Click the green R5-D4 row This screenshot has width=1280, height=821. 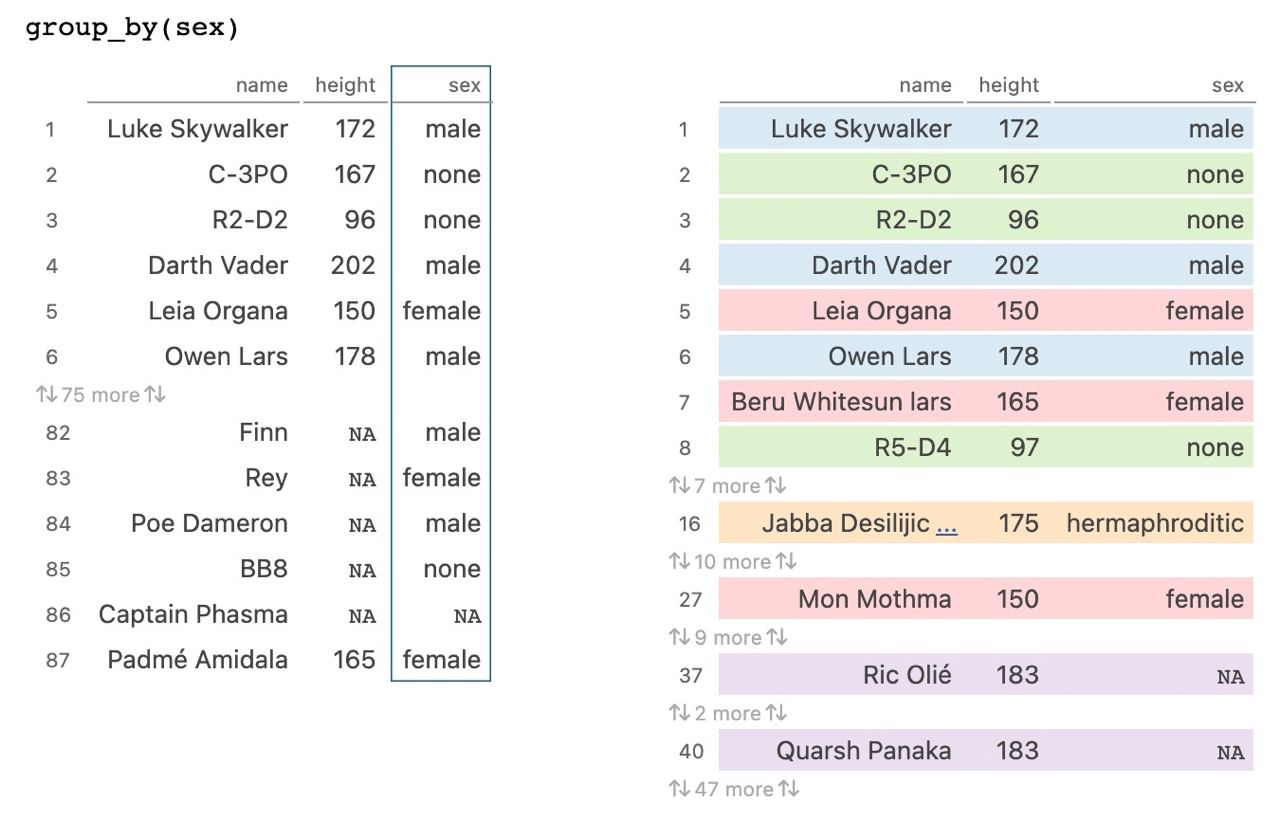(985, 448)
